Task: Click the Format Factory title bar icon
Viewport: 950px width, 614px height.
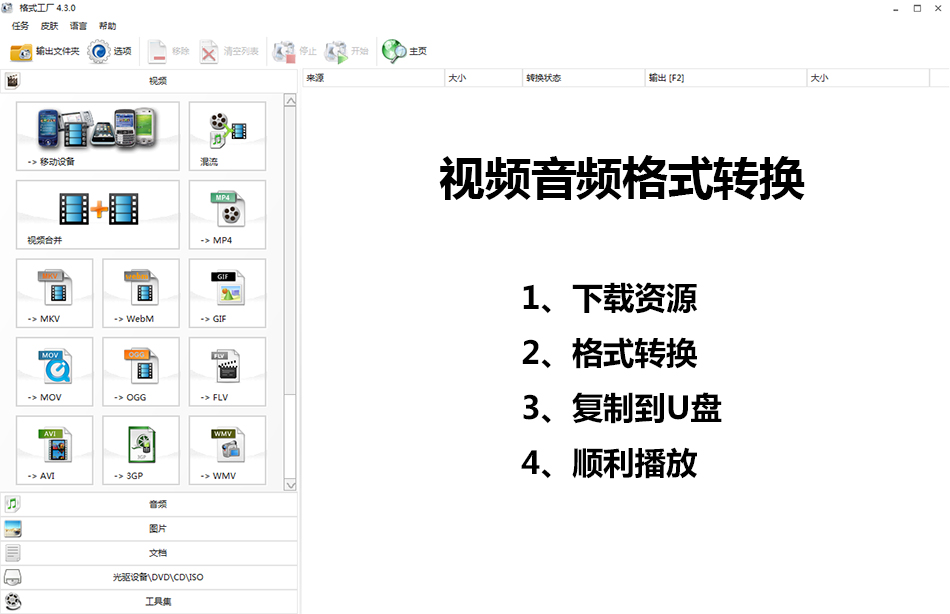Action: click(7, 8)
